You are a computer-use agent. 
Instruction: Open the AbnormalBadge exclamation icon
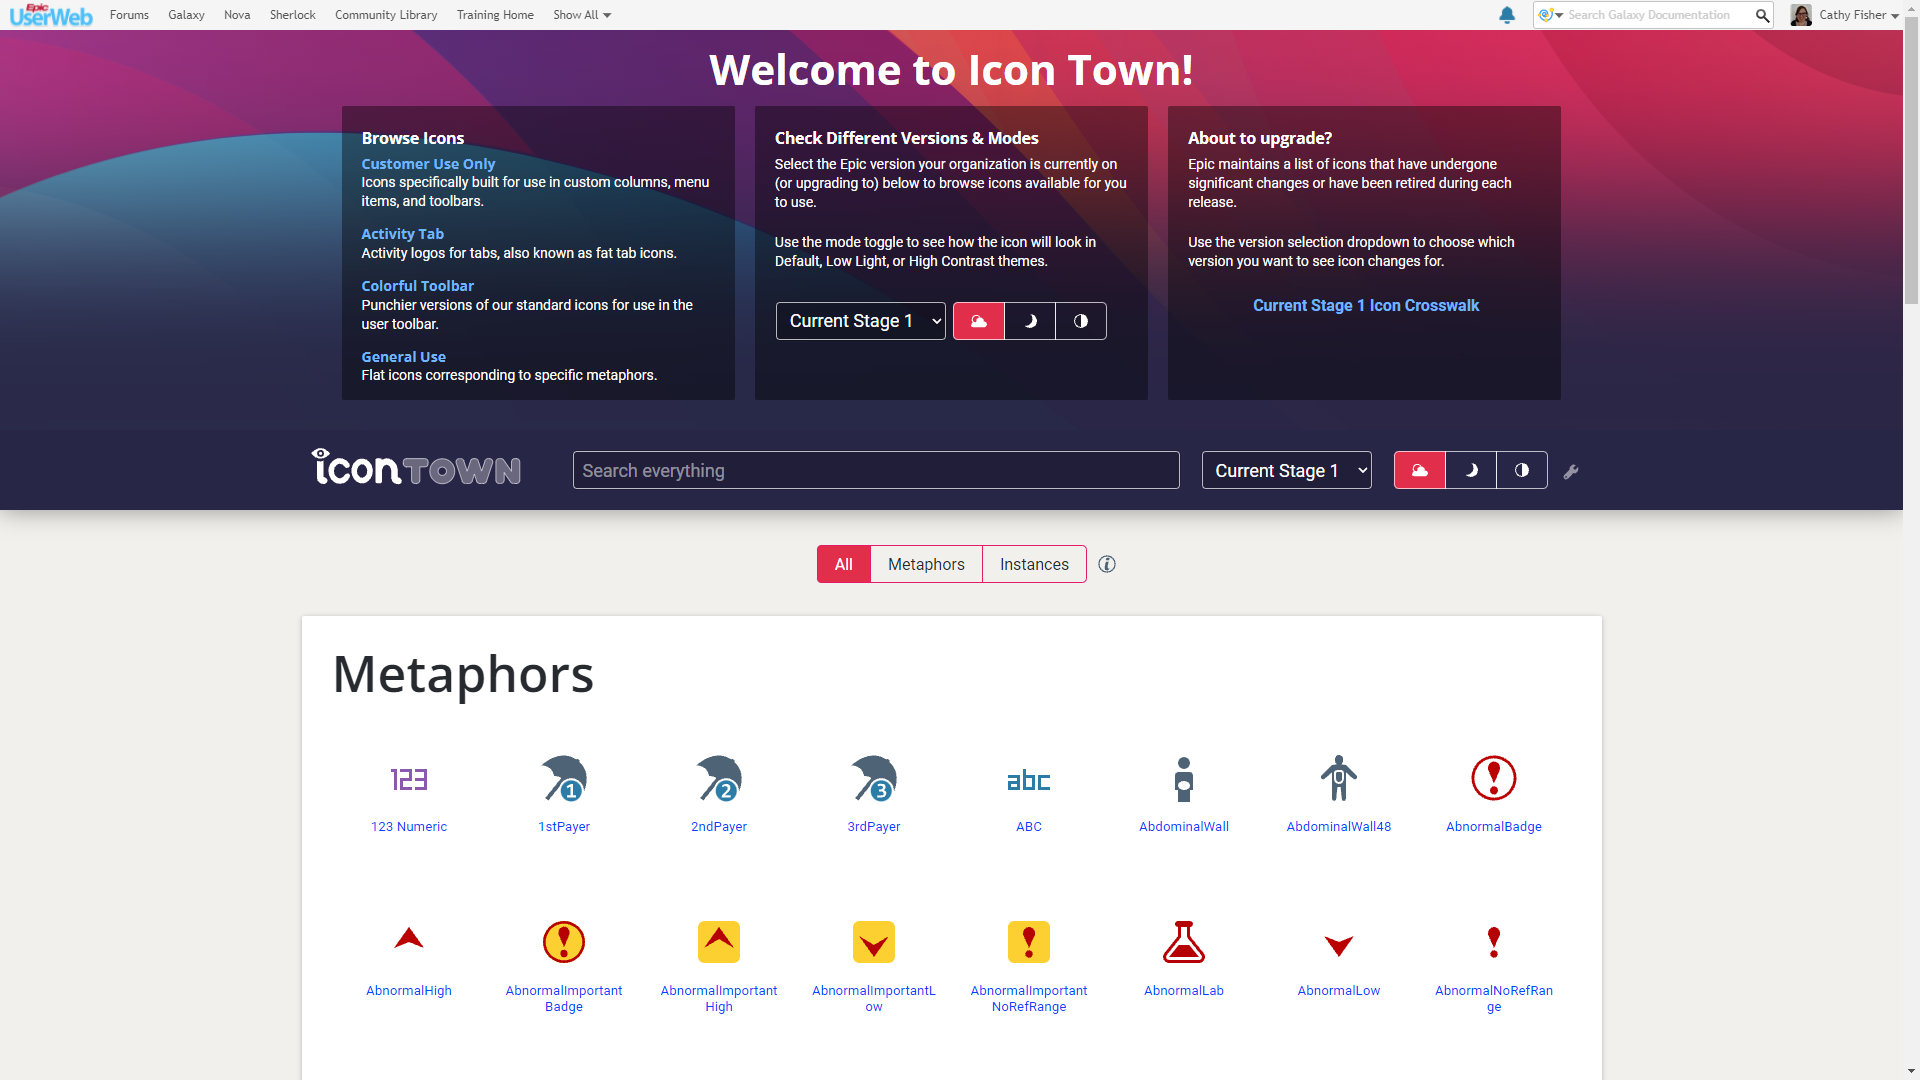tap(1494, 778)
